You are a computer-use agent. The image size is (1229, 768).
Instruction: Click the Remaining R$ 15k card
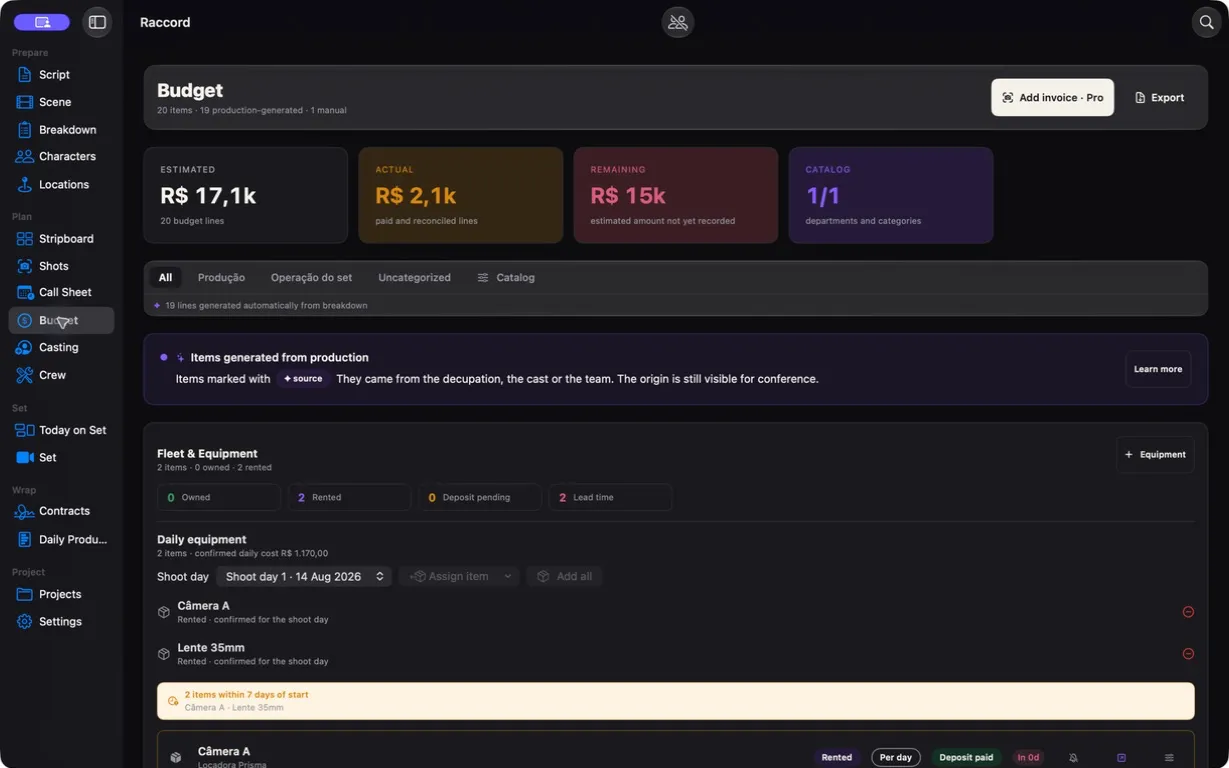pos(676,195)
